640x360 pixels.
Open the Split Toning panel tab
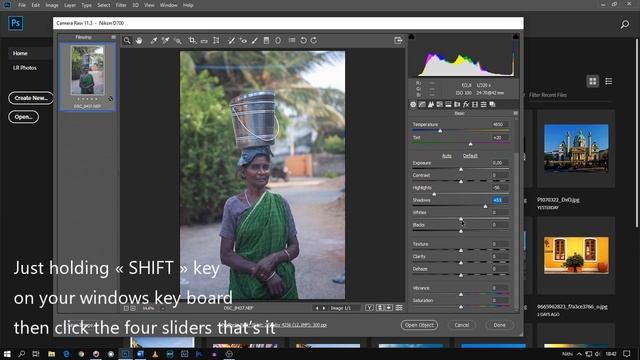coord(448,104)
